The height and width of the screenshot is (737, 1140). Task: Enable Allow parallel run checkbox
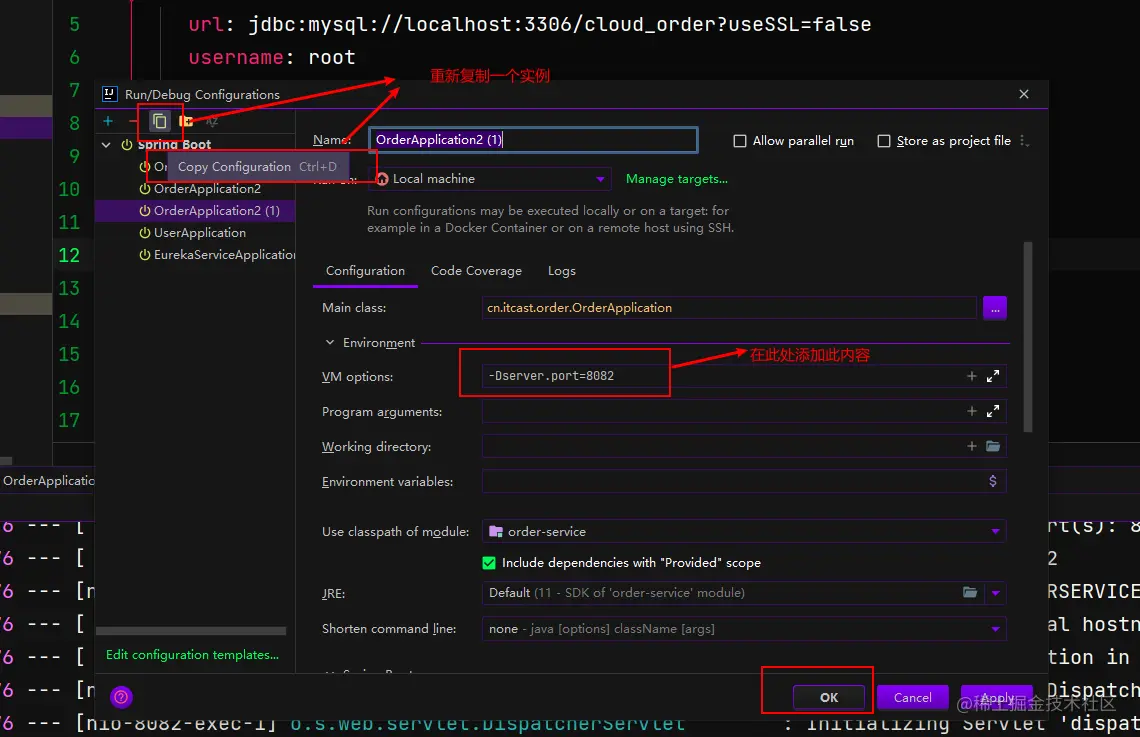pos(739,141)
